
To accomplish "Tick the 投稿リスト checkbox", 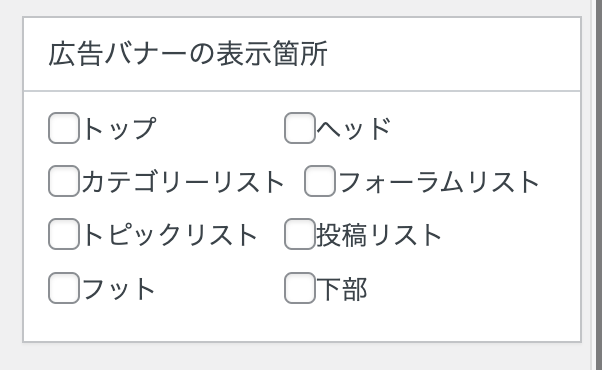I will click(300, 234).
